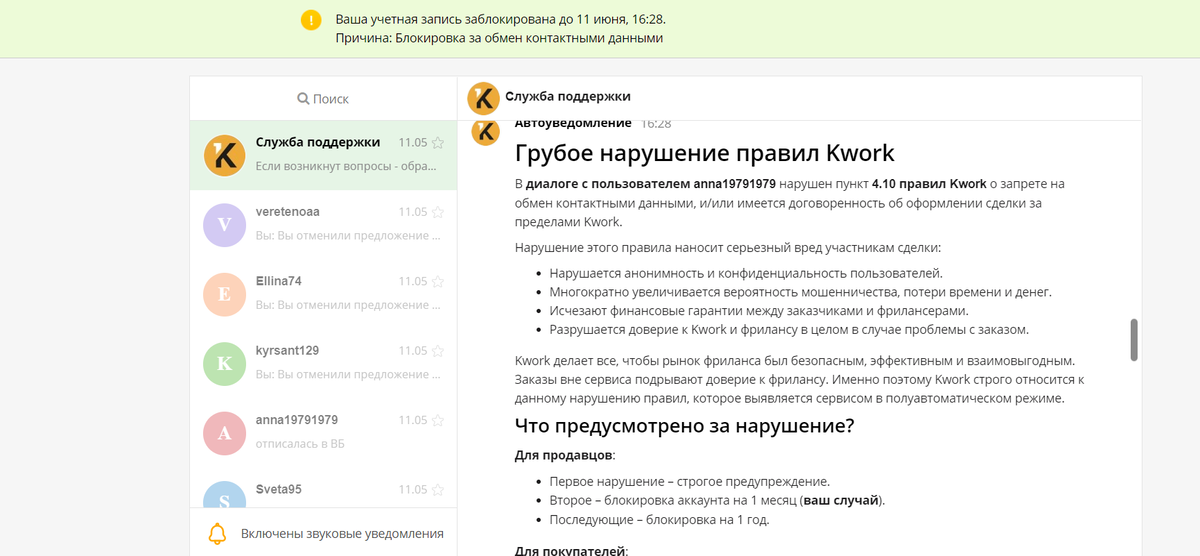Click the Sveta95 avatar
Screen dimensions: 1200x556
(224, 494)
